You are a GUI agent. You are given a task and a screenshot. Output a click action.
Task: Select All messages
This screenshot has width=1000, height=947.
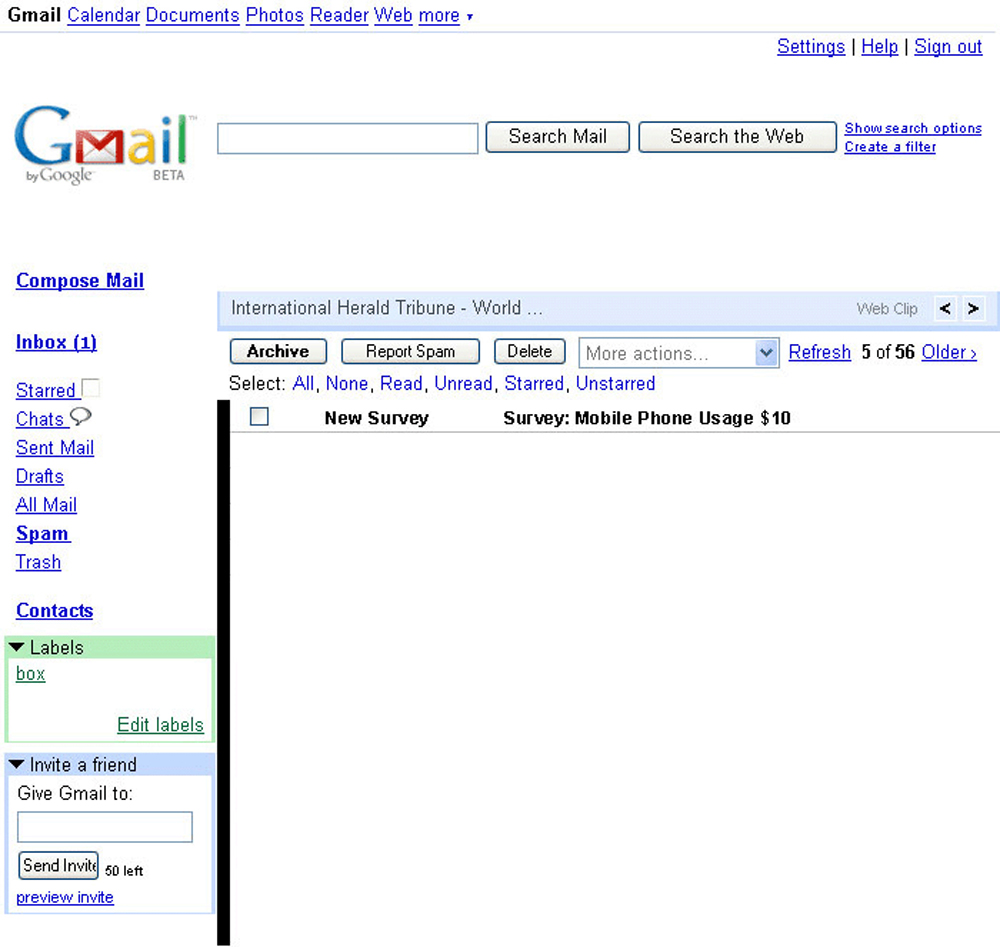coord(303,383)
